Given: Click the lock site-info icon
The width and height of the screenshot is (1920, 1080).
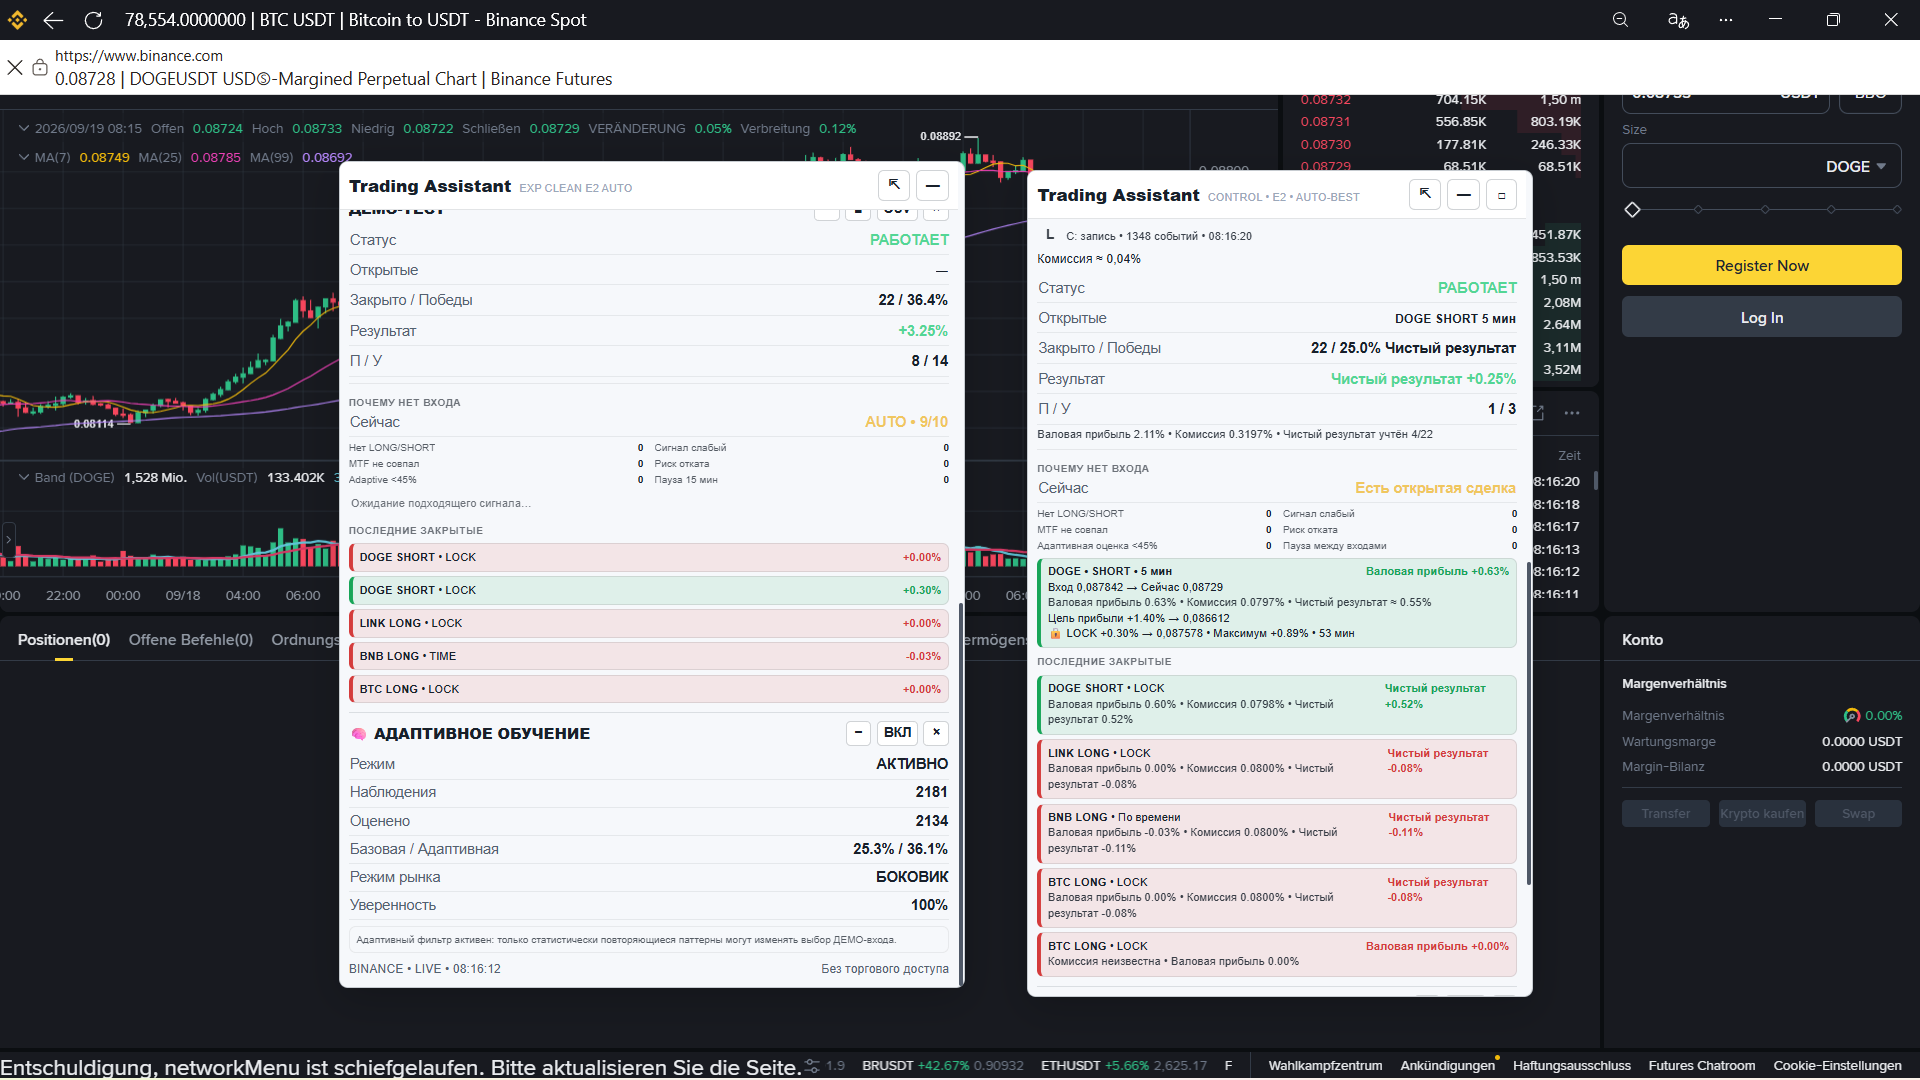Looking at the screenshot, I should (40, 67).
